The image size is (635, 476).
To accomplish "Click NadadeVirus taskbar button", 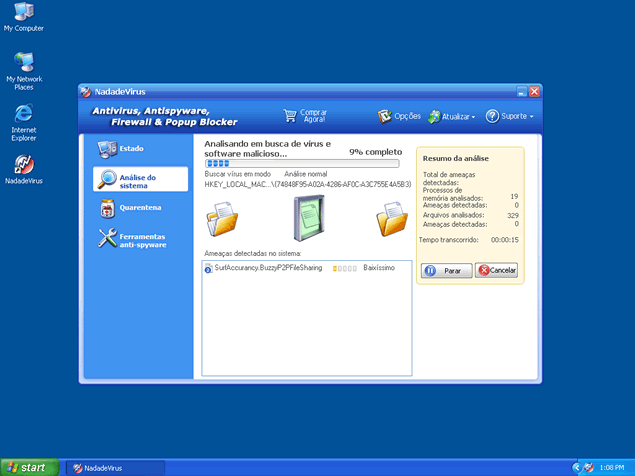I will (113, 467).
